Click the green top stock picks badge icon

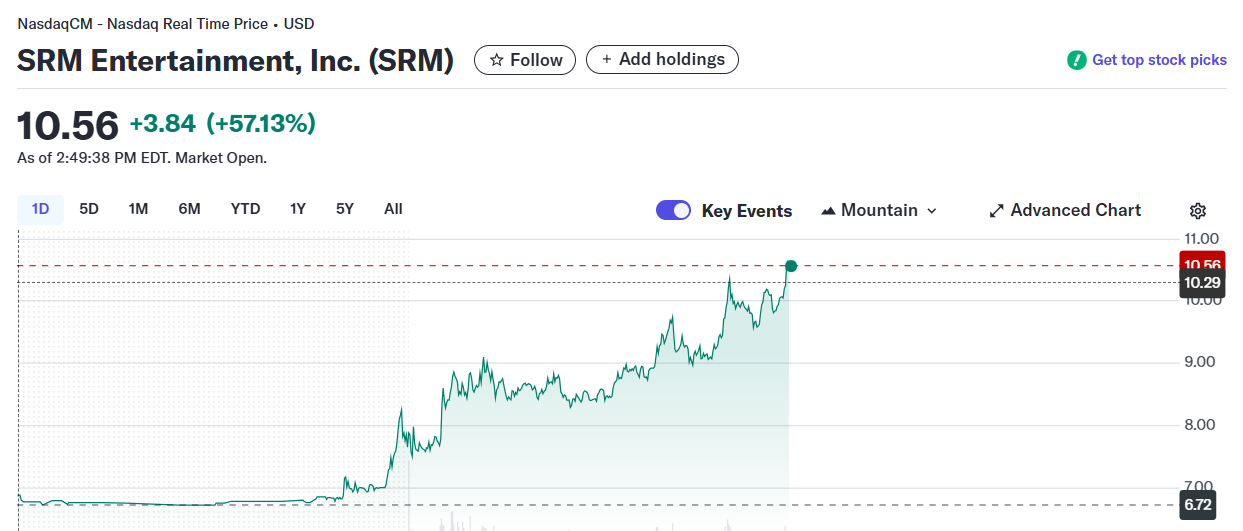[1076, 60]
